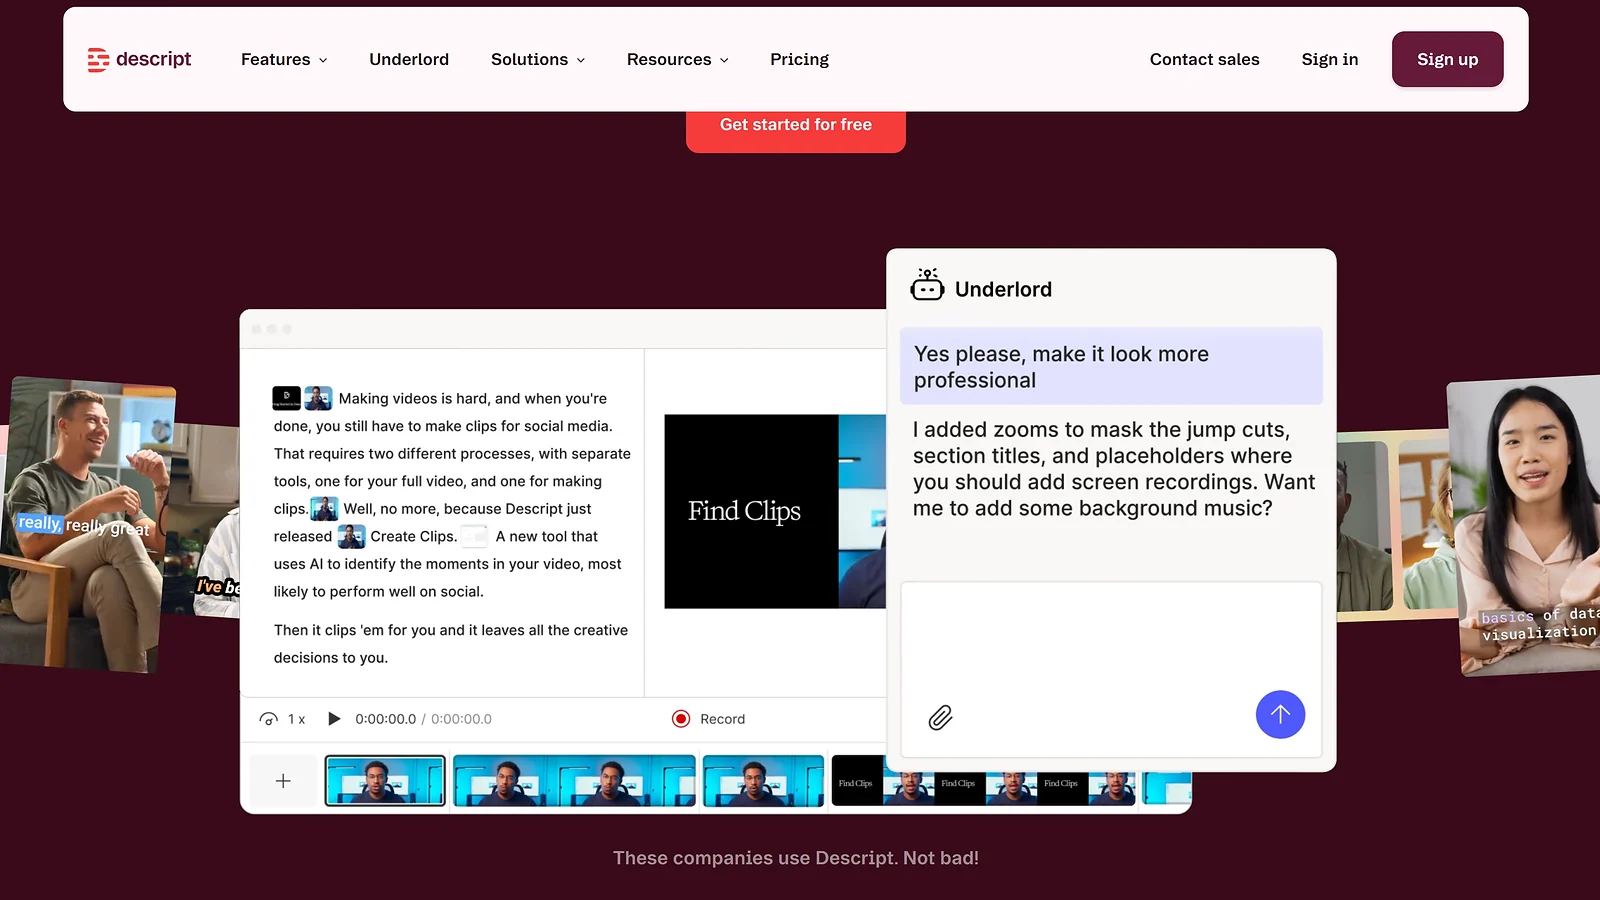Click the paperclip attach icon
The width and height of the screenshot is (1600, 900).
[x=940, y=717]
